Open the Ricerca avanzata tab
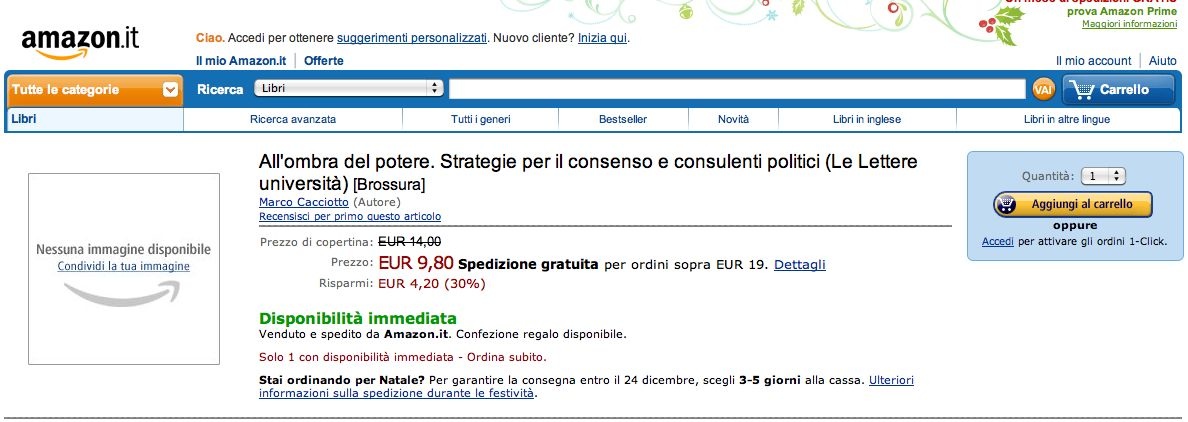The height and width of the screenshot is (422, 1188). tap(293, 119)
